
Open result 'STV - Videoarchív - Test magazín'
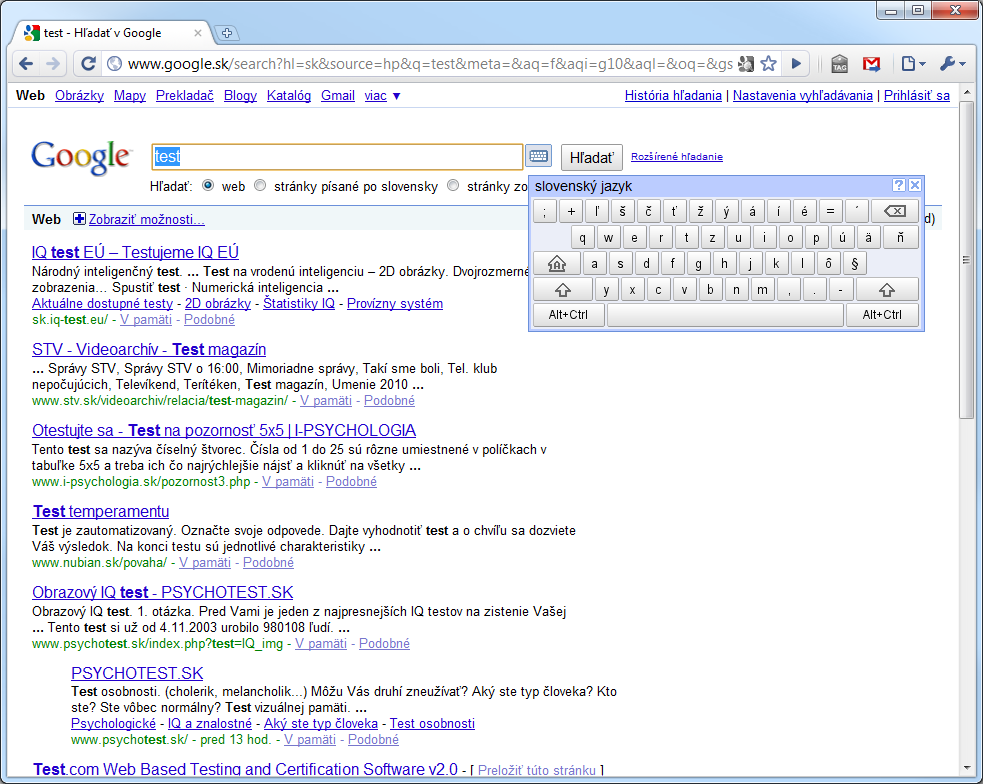tap(149, 349)
